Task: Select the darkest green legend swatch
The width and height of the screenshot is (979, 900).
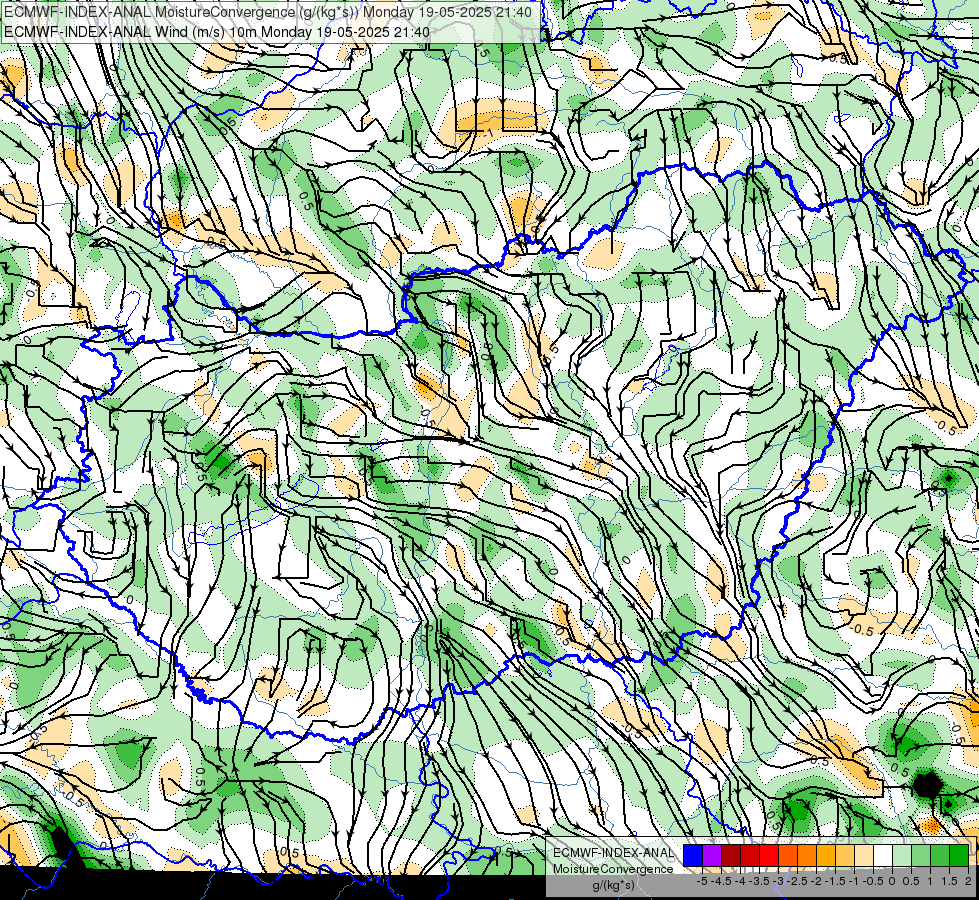Action: click(958, 855)
